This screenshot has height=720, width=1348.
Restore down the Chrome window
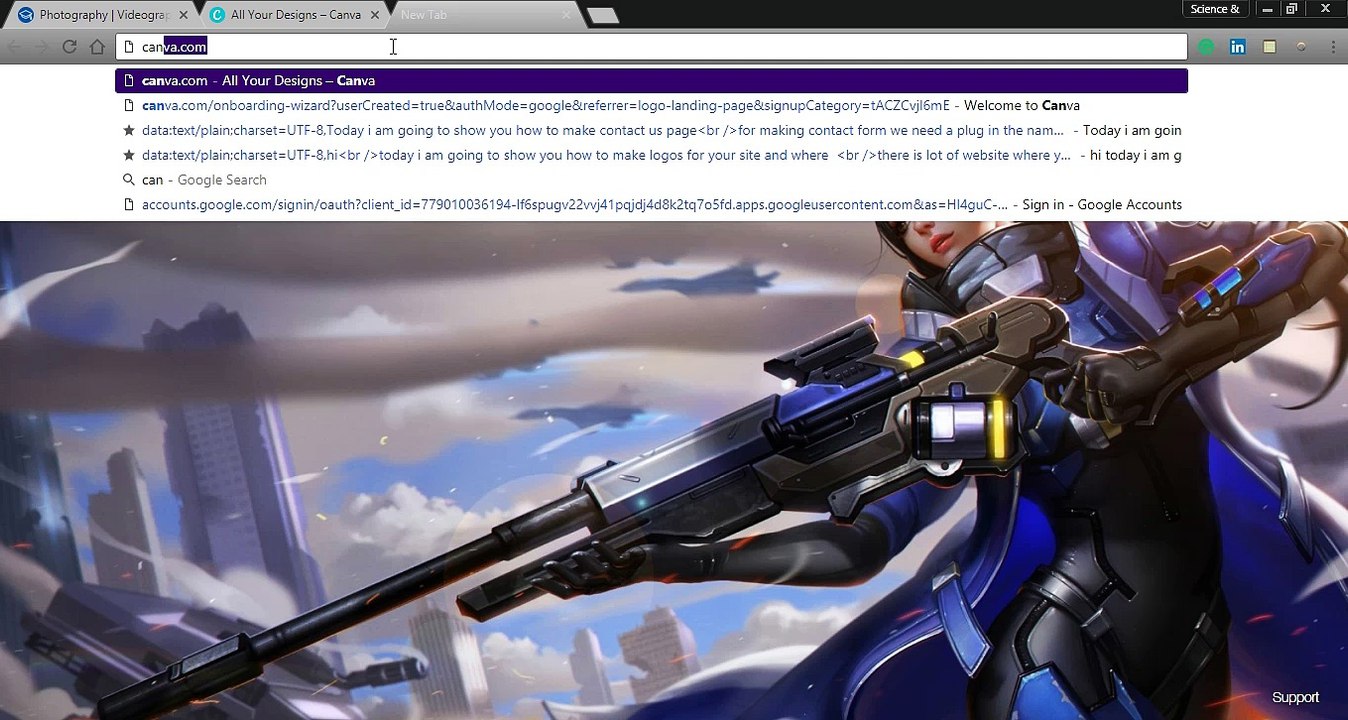[x=1292, y=9]
